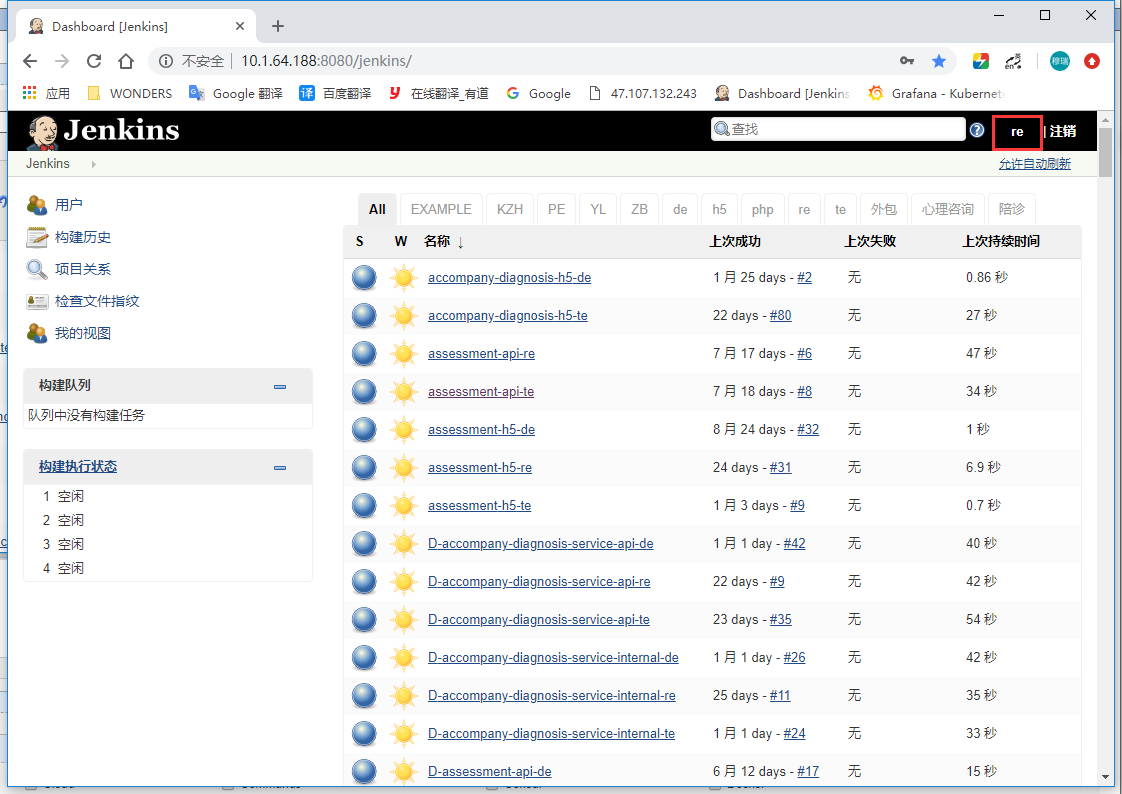Click 允许自动刷新 link
Screen dimensions: 1122x794
(1035, 164)
